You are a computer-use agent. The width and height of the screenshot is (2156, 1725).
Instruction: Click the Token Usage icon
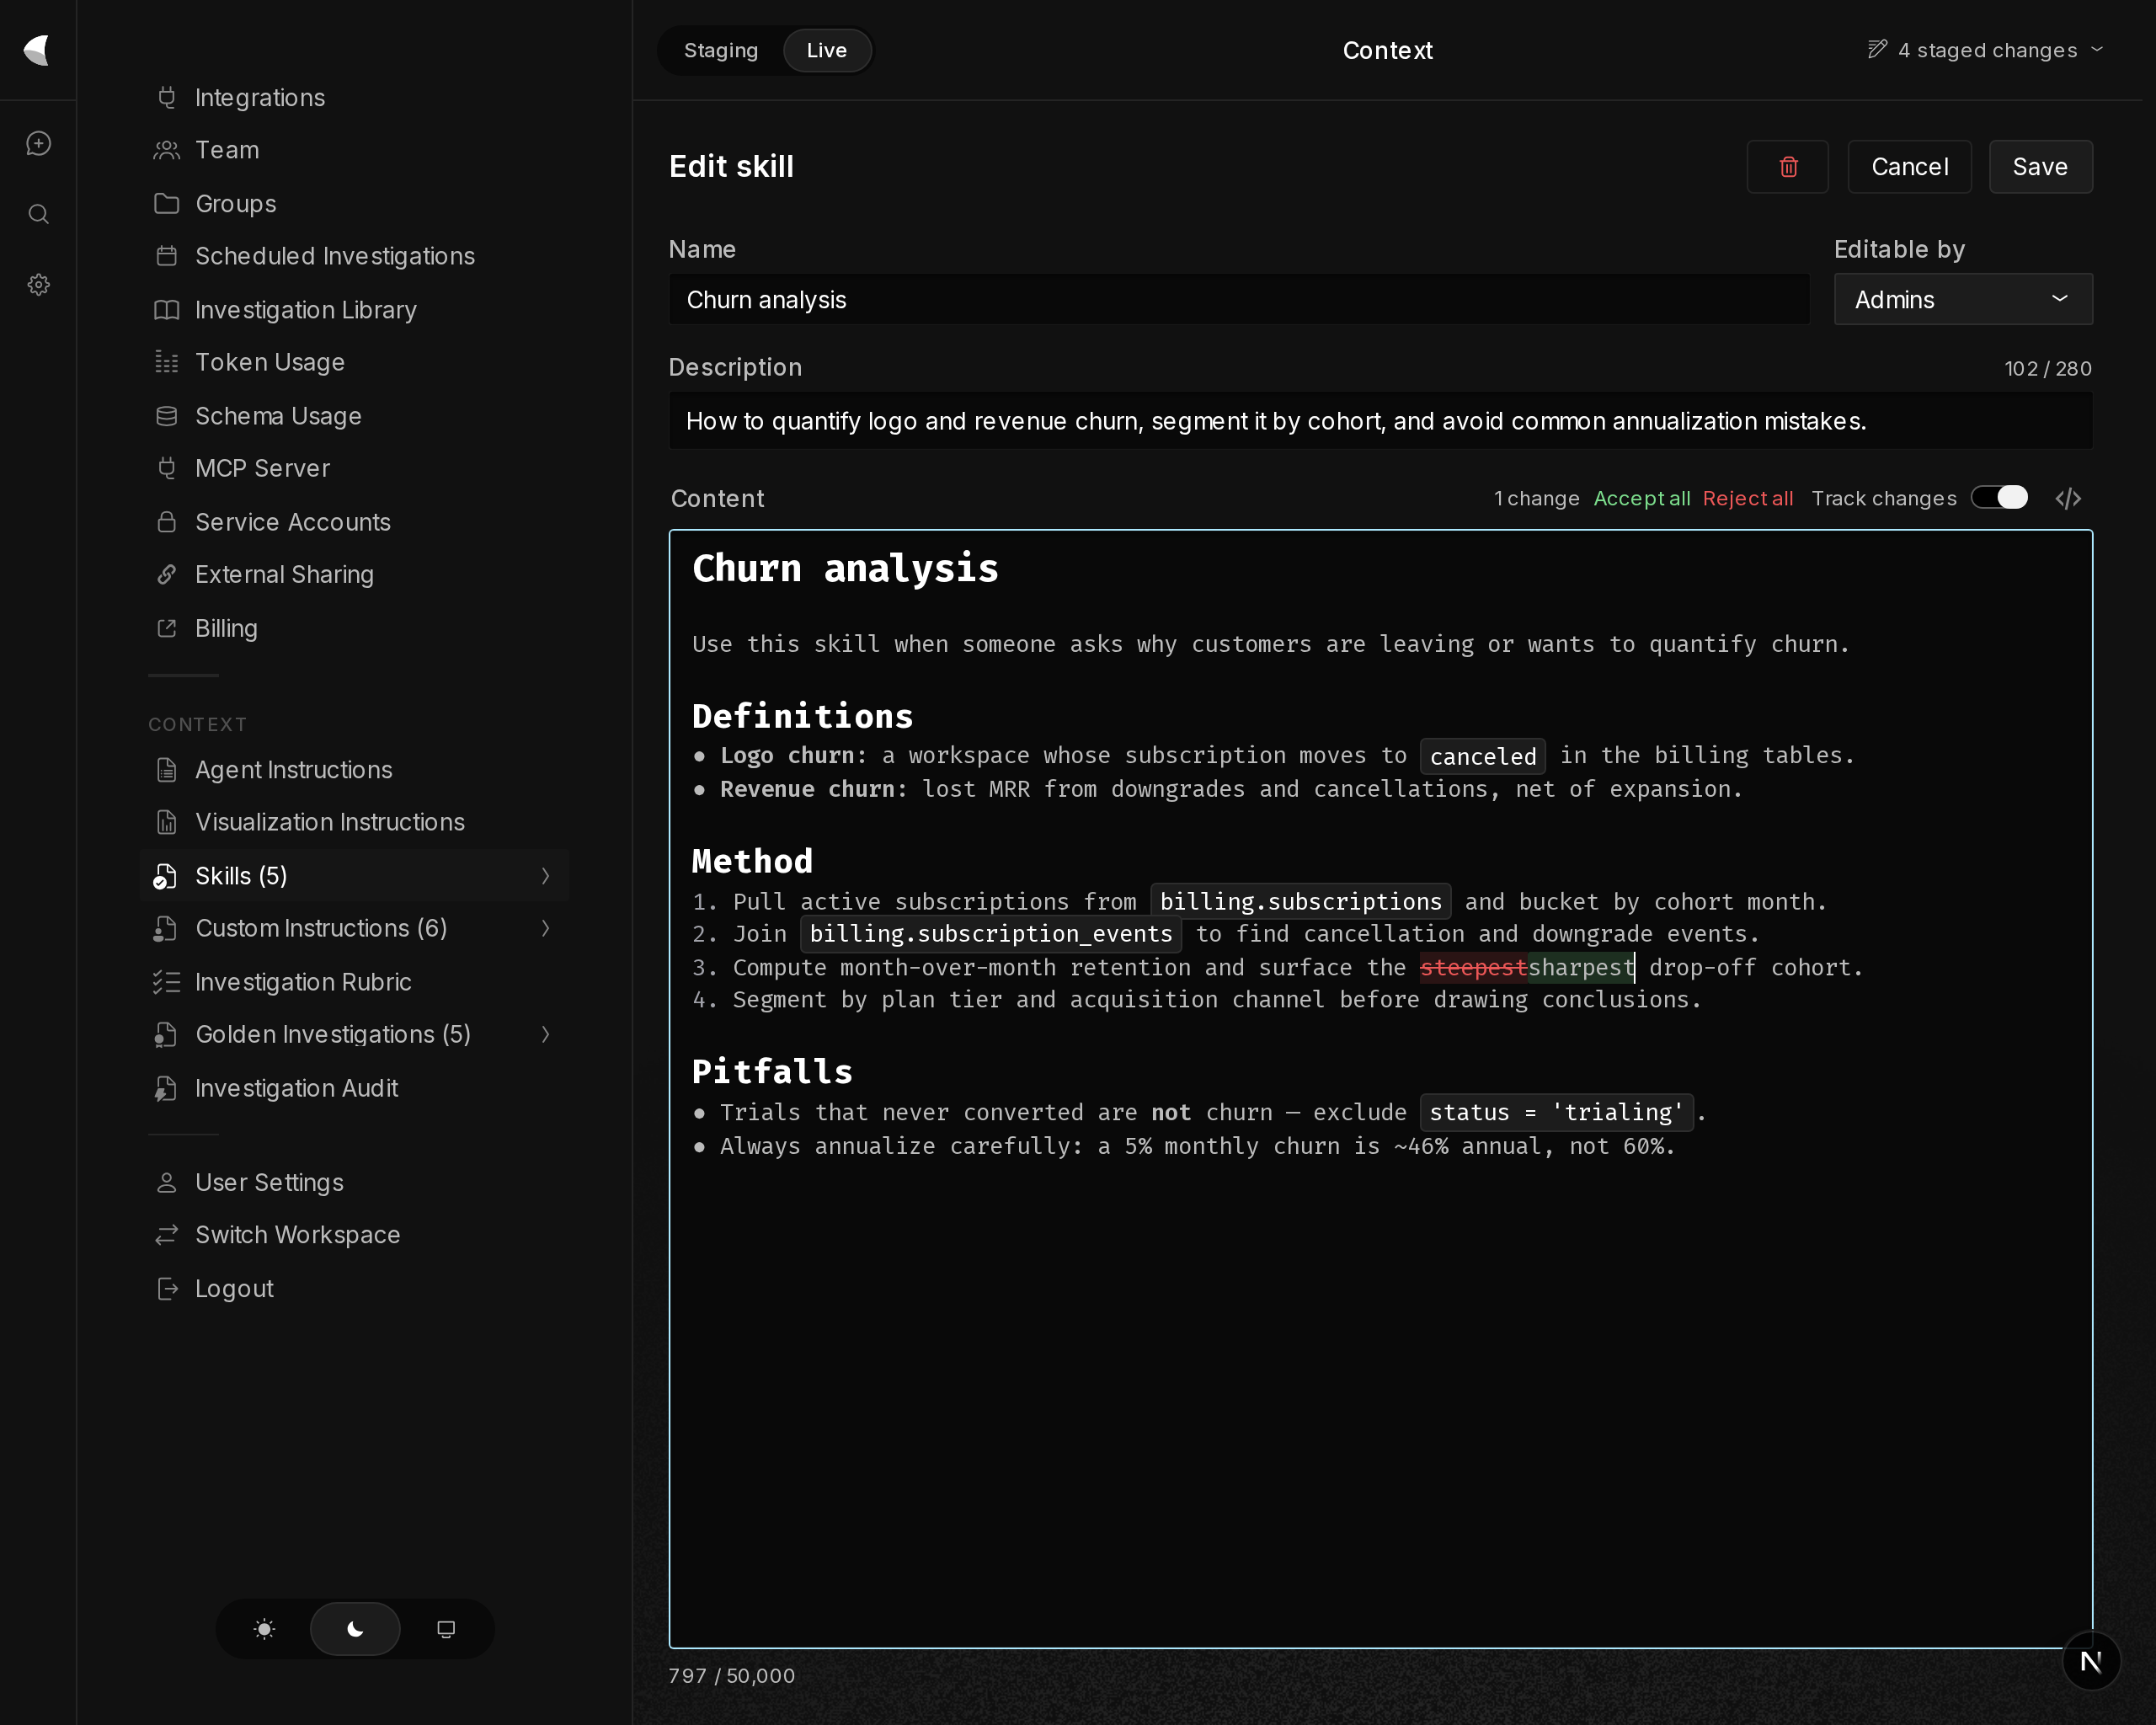(x=167, y=362)
